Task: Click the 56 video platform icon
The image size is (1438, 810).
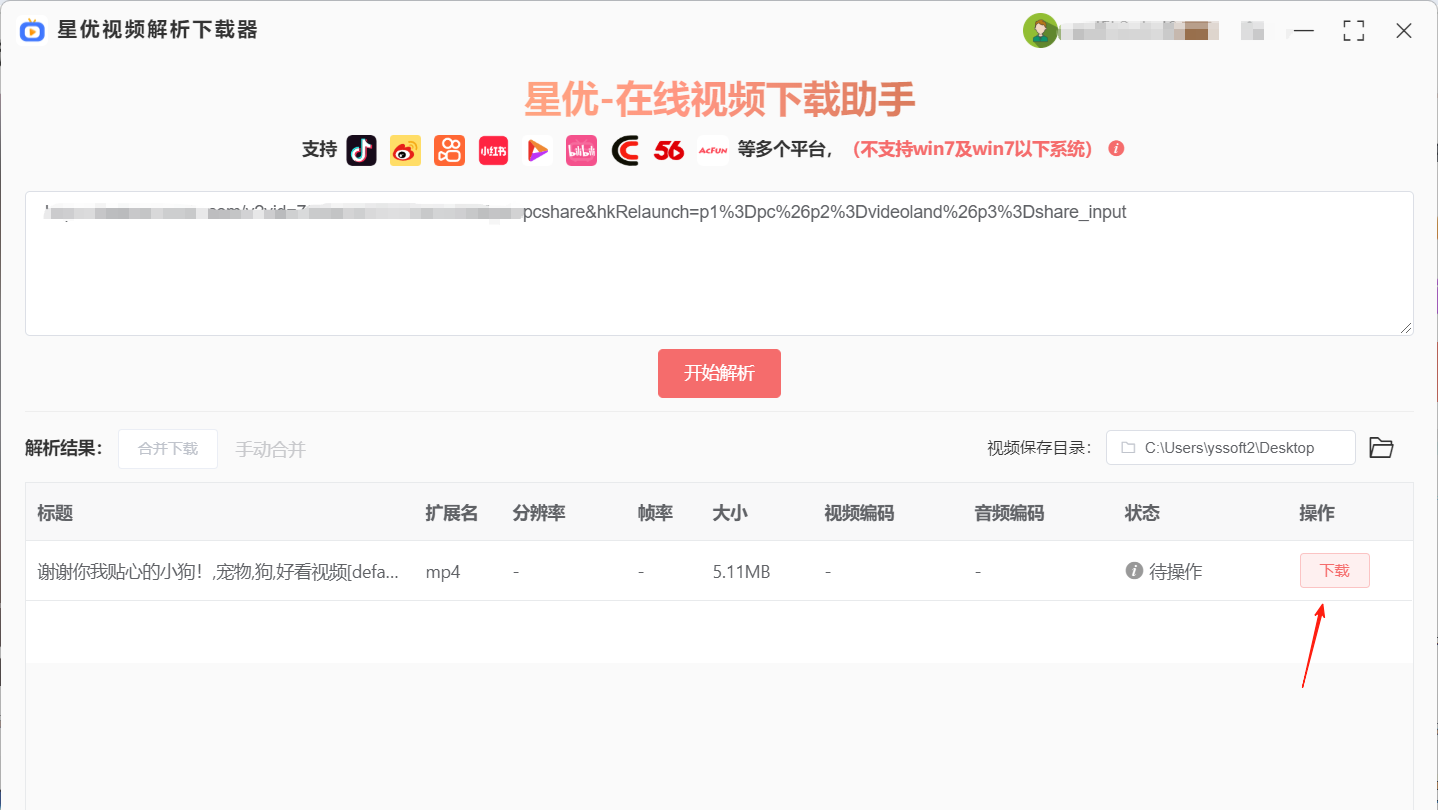Action: (x=669, y=150)
